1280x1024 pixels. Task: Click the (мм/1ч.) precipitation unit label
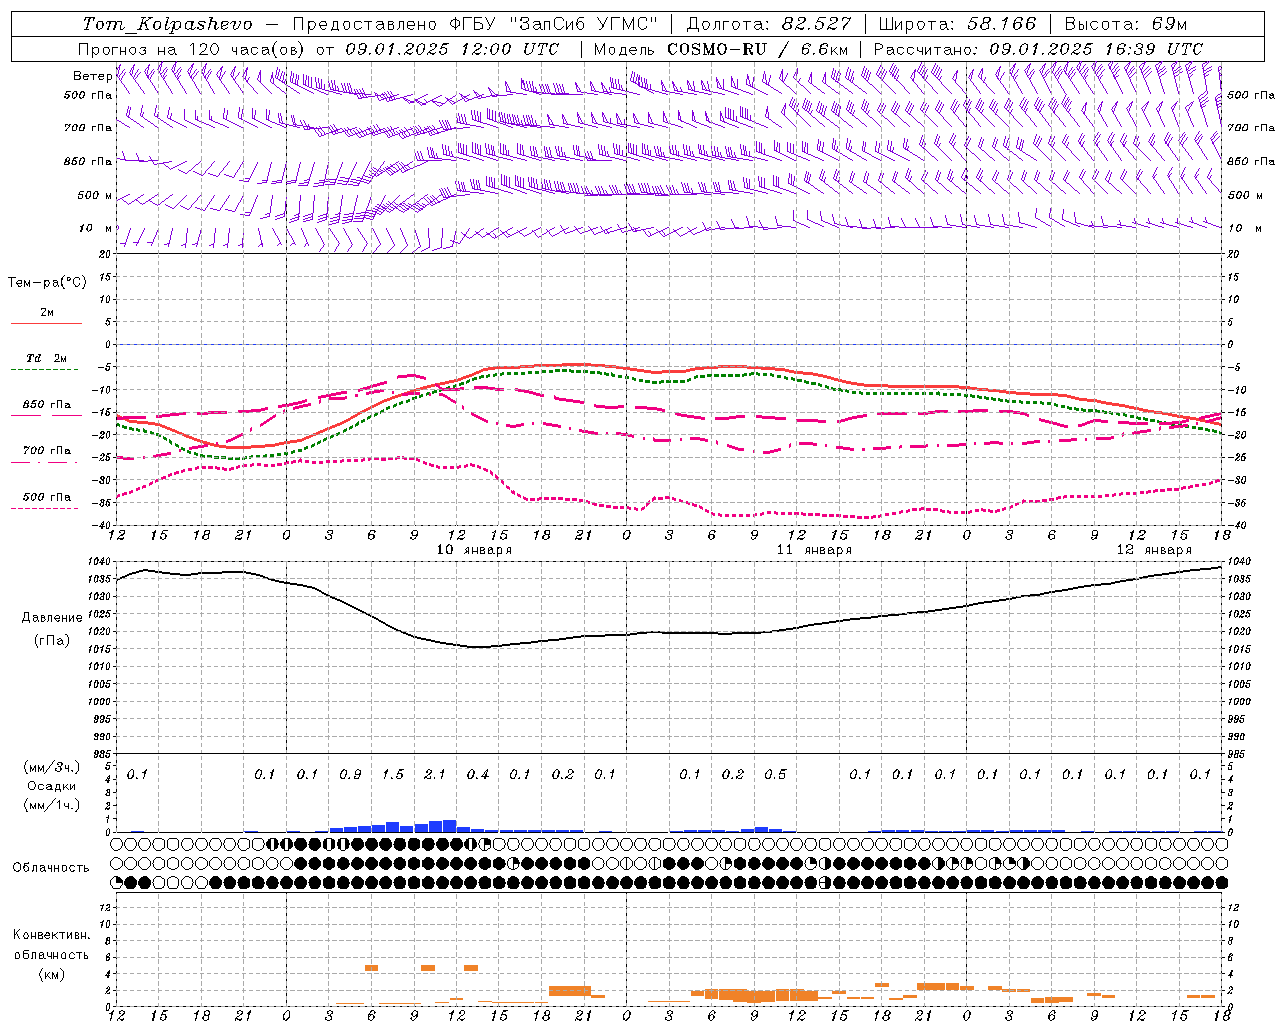pyautogui.click(x=52, y=805)
